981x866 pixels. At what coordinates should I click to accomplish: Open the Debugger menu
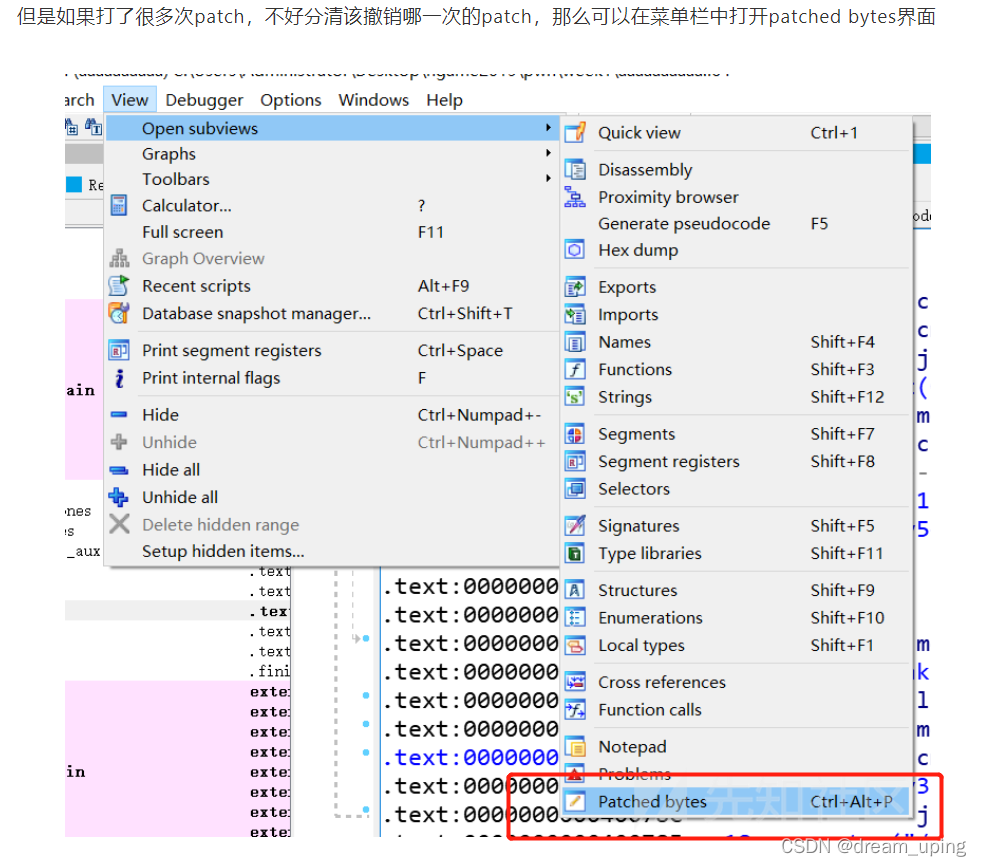pos(204,99)
